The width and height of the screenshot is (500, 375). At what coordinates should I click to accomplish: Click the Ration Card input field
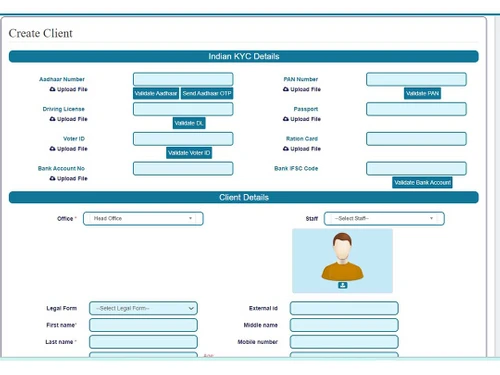416,139
